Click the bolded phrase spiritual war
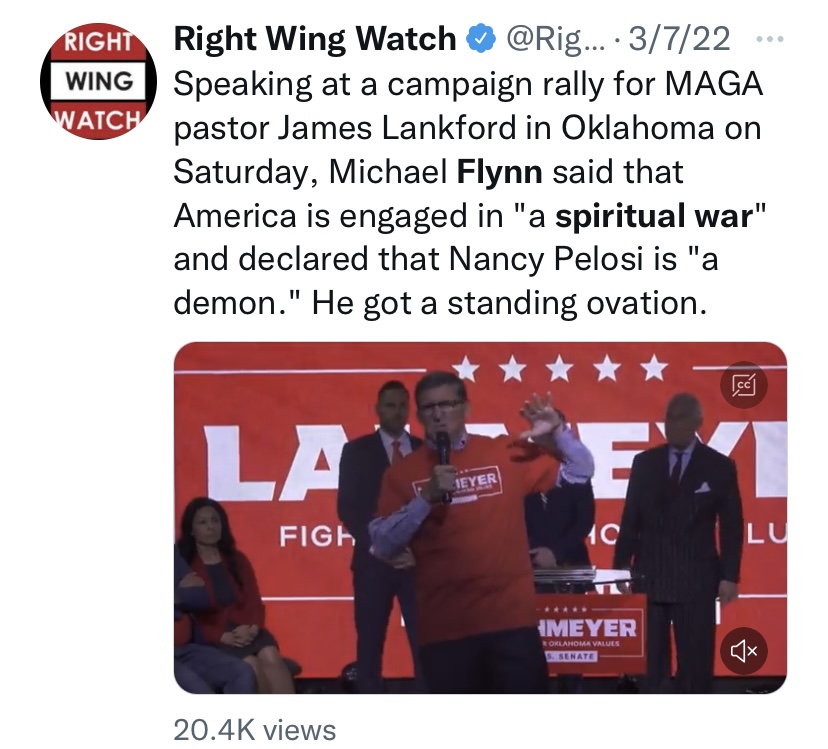This screenshot has height=749, width=828. pos(654,216)
